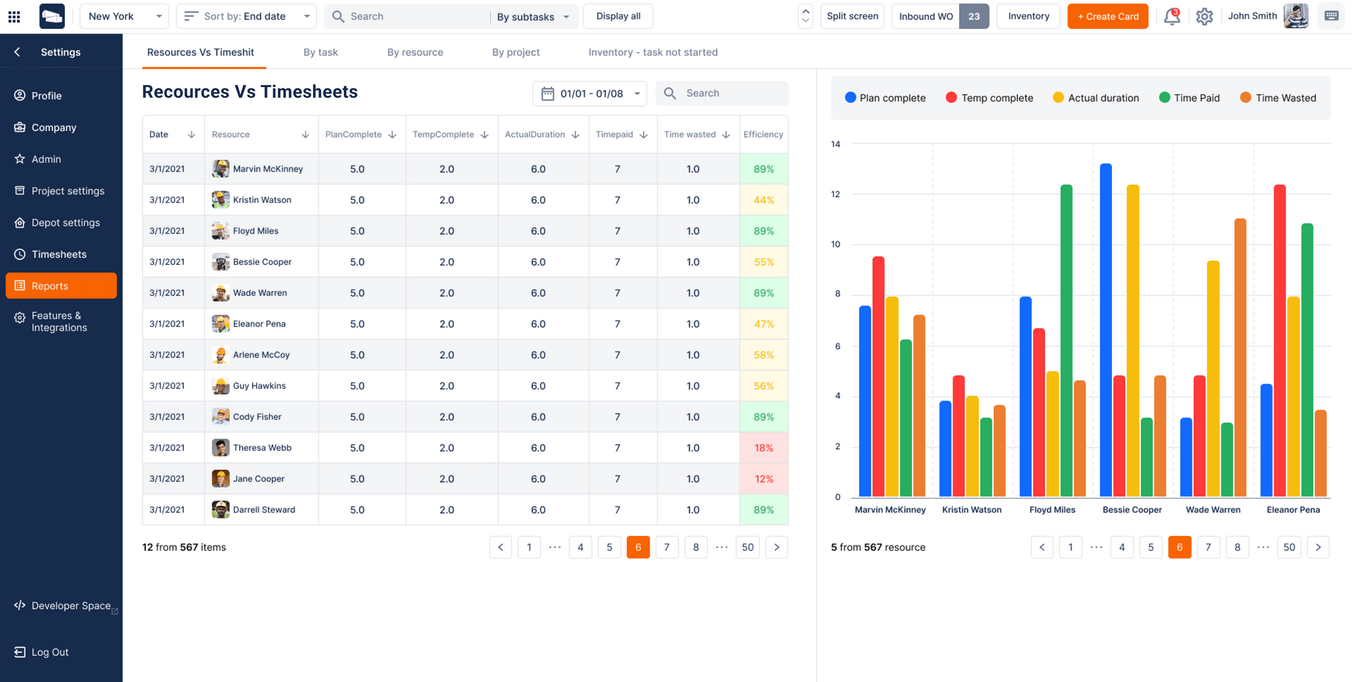The image size is (1352, 682).
Task: Open the Profile settings page
Action: (46, 96)
